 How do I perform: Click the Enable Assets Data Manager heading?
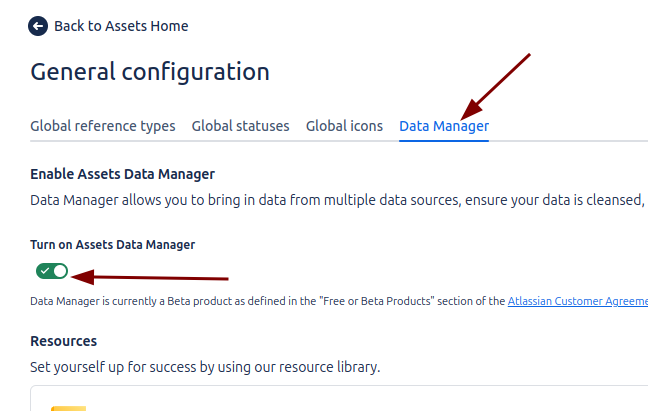coord(123,174)
